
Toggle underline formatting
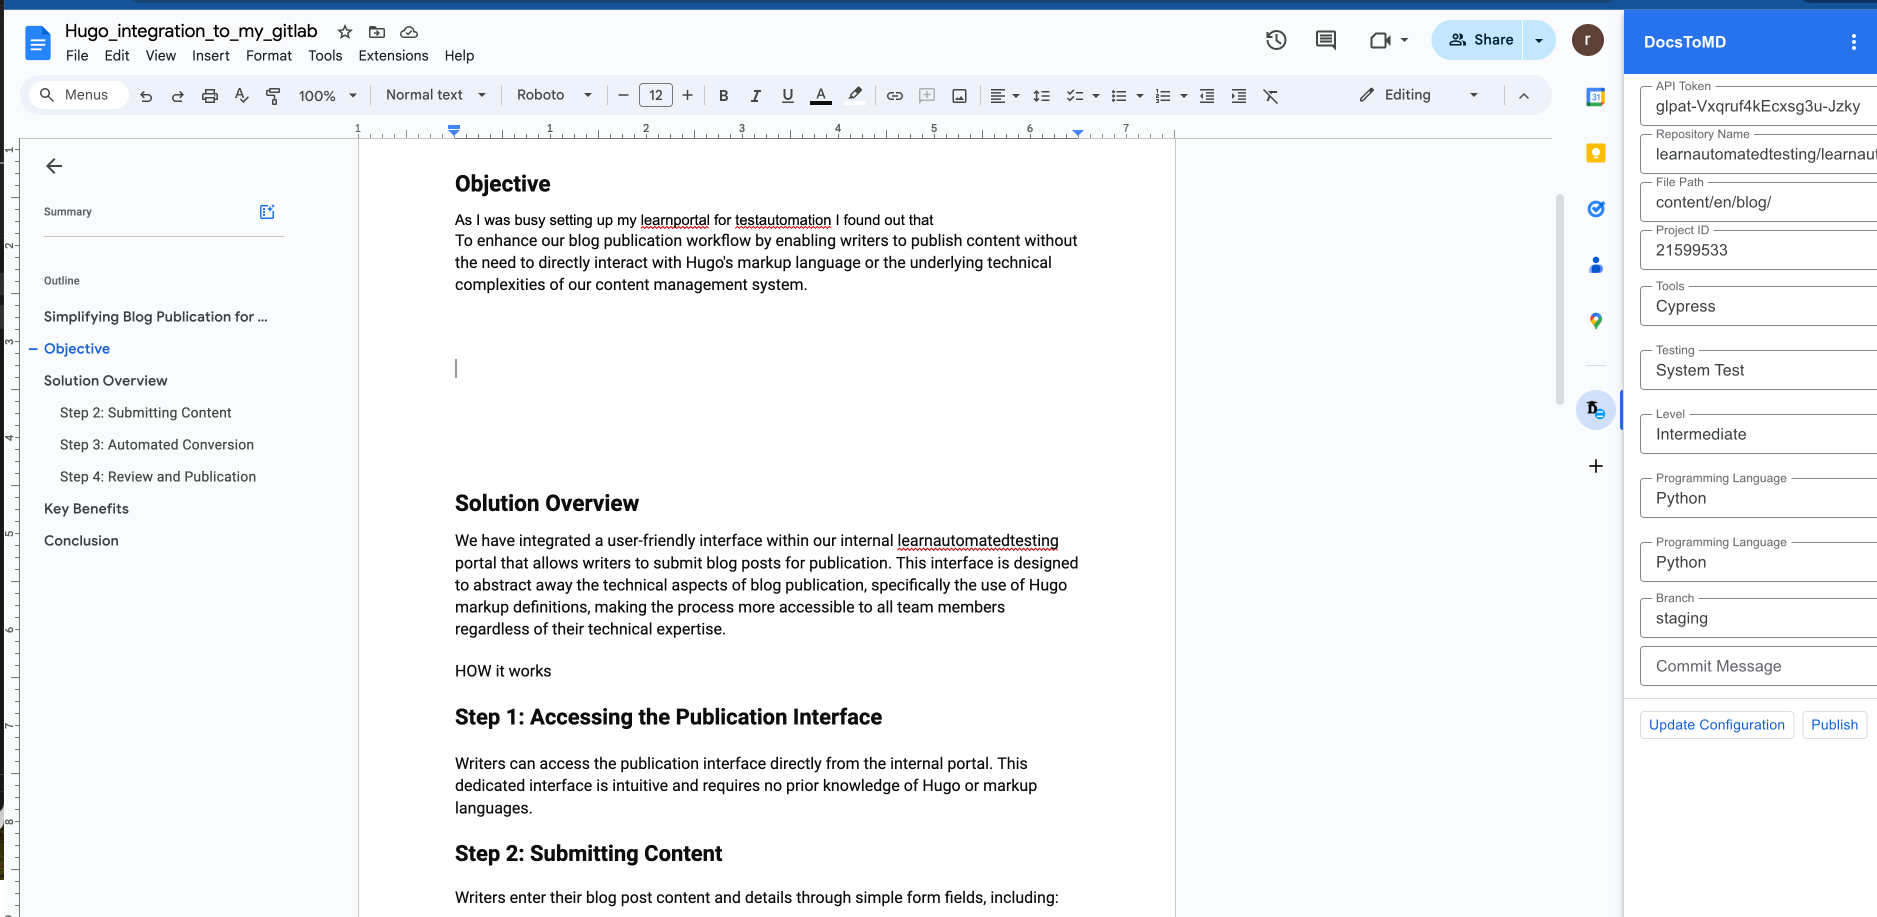788,96
